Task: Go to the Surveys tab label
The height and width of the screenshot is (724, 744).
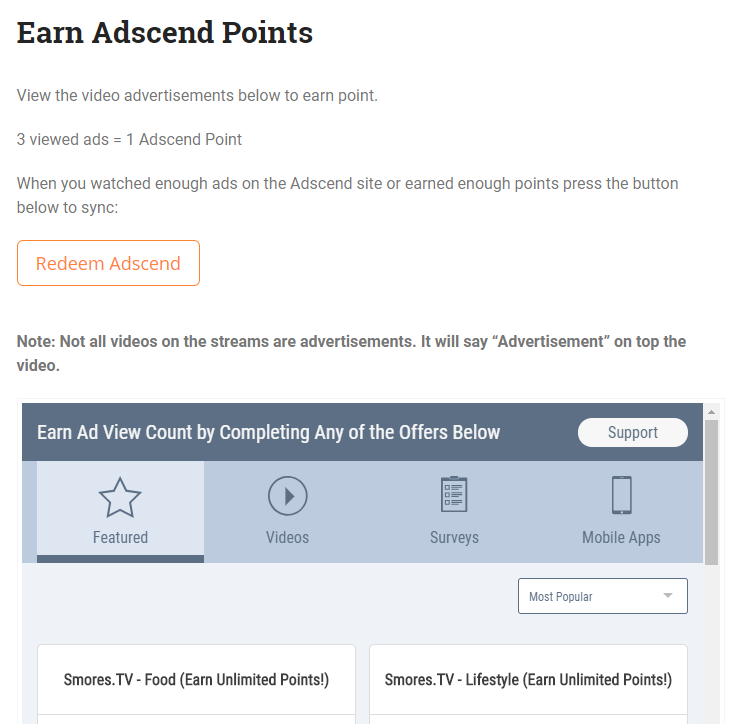Action: [454, 537]
